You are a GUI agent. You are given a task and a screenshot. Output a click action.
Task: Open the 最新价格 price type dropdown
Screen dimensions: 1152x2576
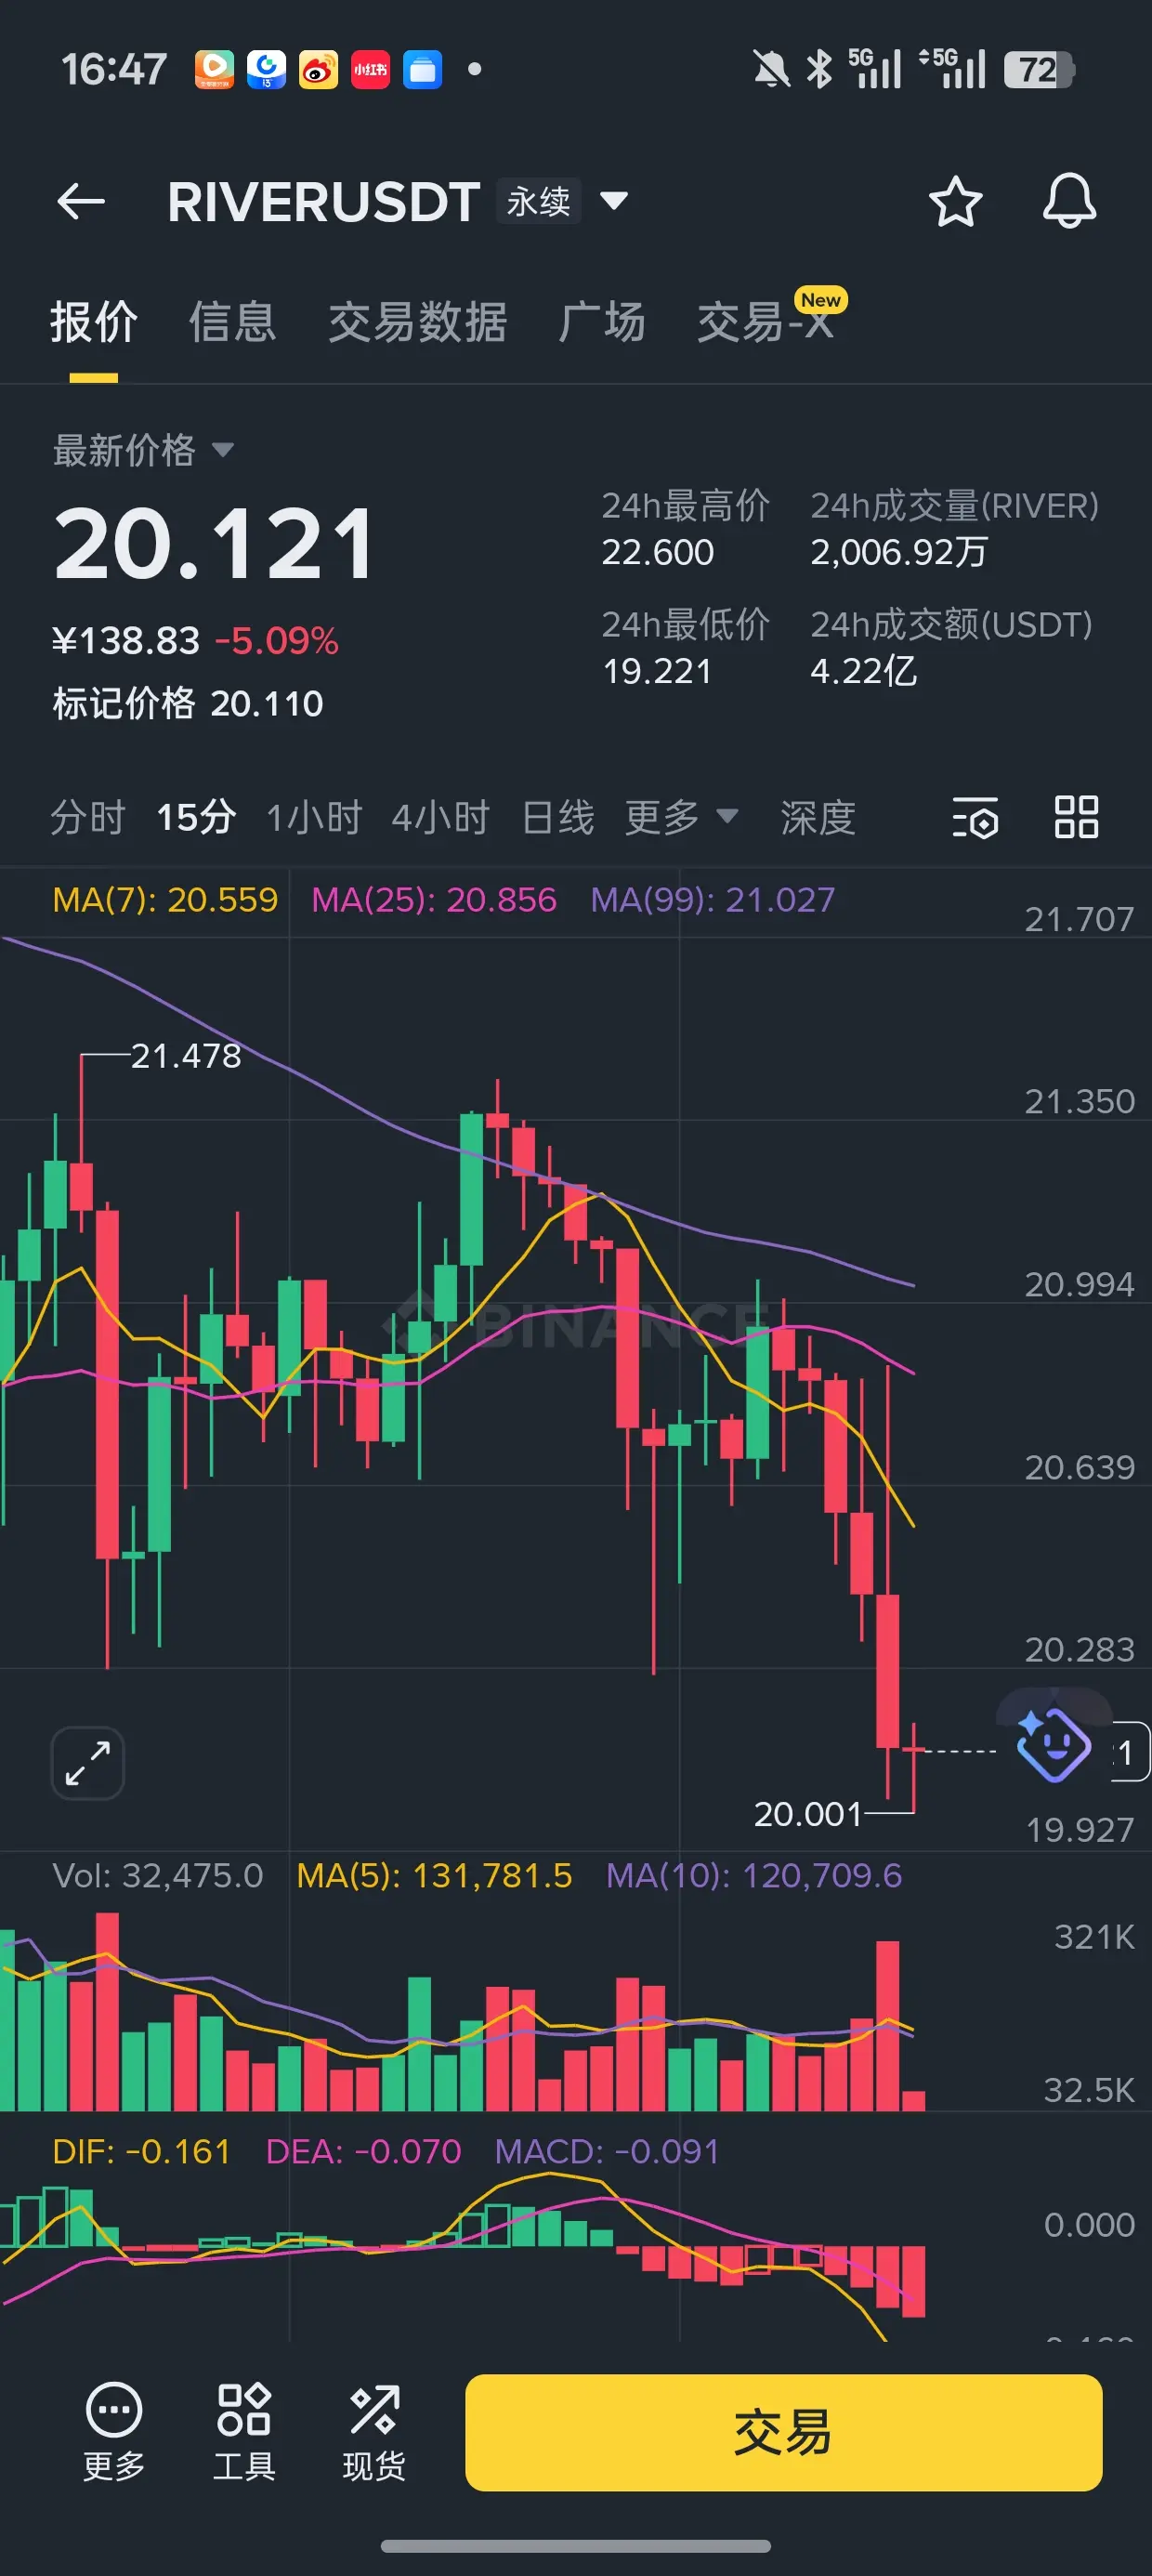(143, 451)
